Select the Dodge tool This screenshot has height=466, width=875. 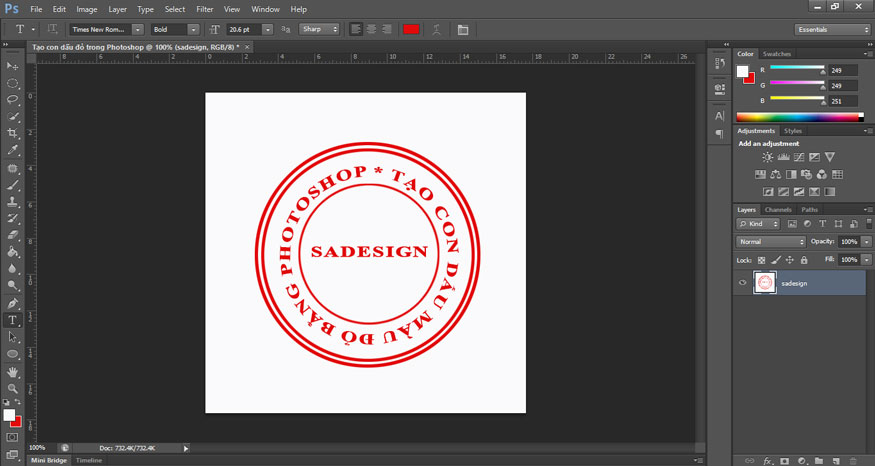point(12,286)
